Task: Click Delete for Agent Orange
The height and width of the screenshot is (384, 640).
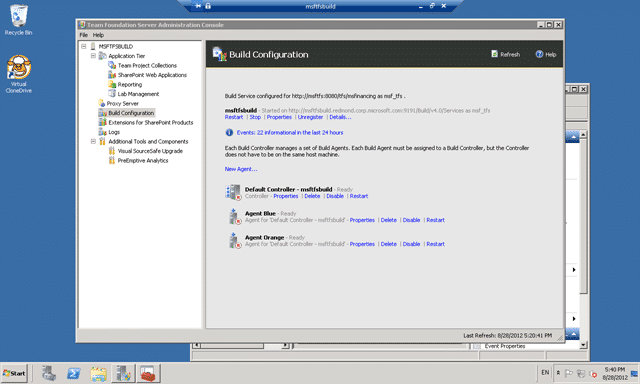Action: click(389, 244)
